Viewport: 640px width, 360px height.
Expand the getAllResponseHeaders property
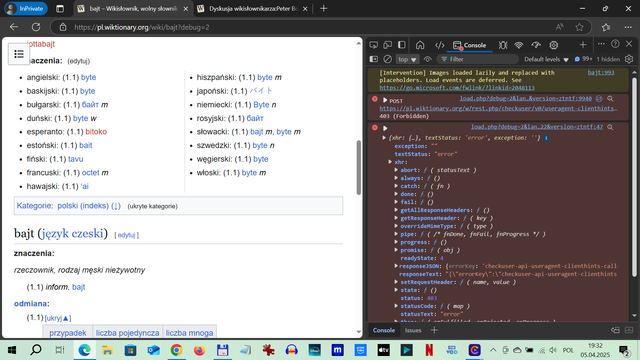396,210
